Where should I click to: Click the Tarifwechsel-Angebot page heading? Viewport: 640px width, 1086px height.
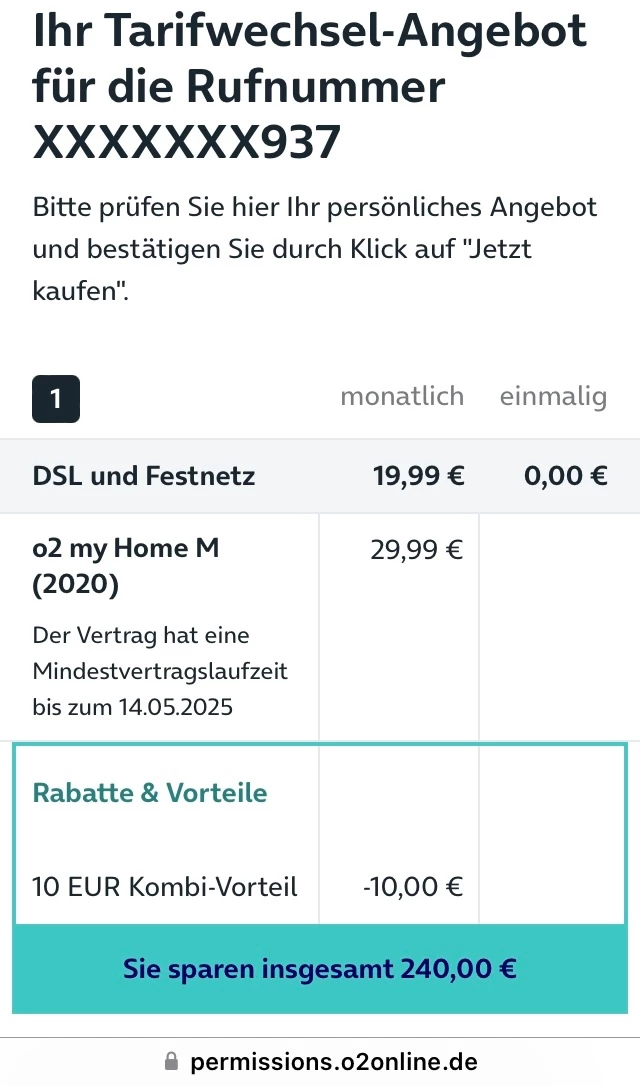[x=310, y=32]
